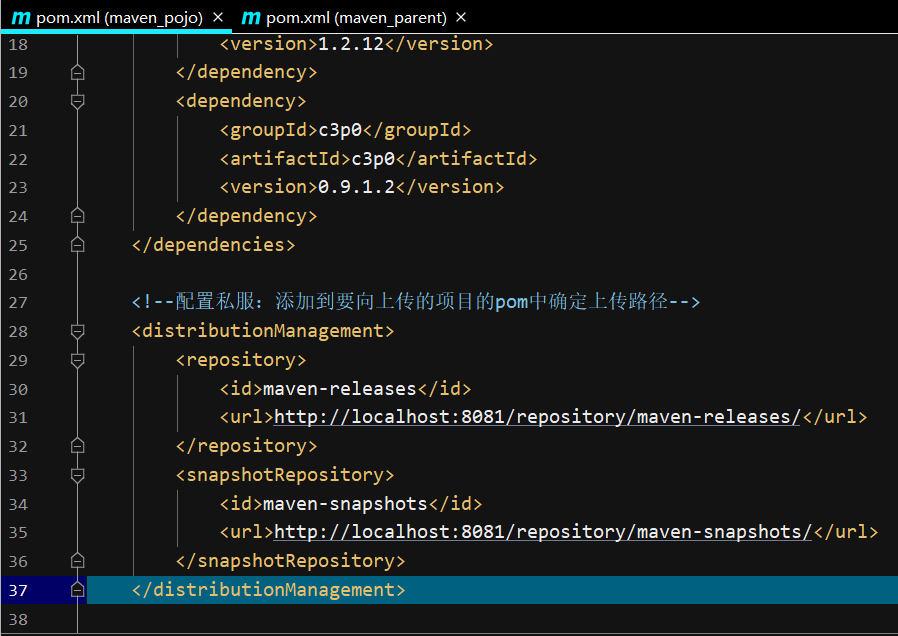Click Maven icon on maven_pojo tab
The height and width of the screenshot is (636, 898).
pyautogui.click(x=21, y=18)
